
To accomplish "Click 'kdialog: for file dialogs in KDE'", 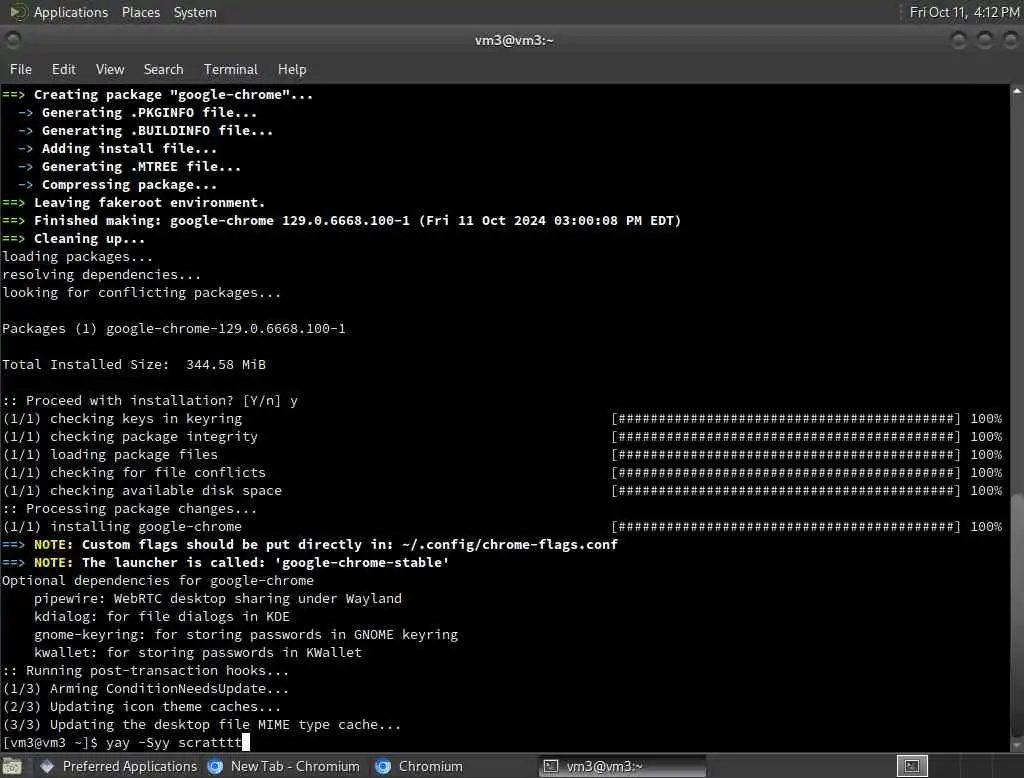I will (x=162, y=617).
